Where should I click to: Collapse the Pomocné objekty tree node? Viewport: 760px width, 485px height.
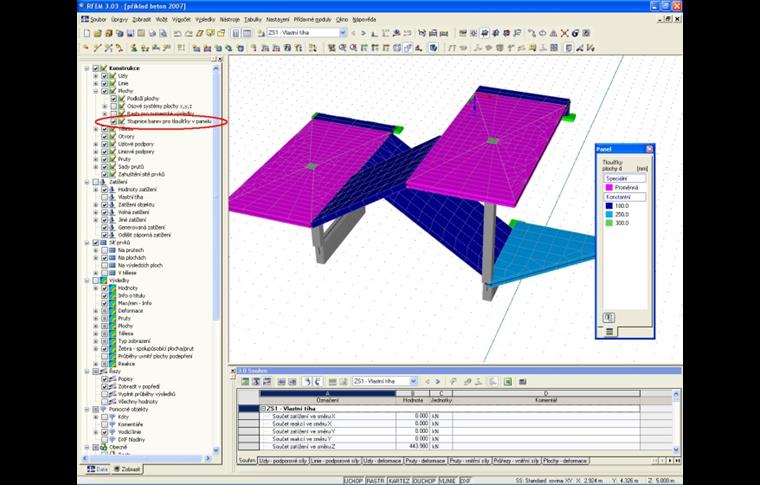[x=87, y=409]
